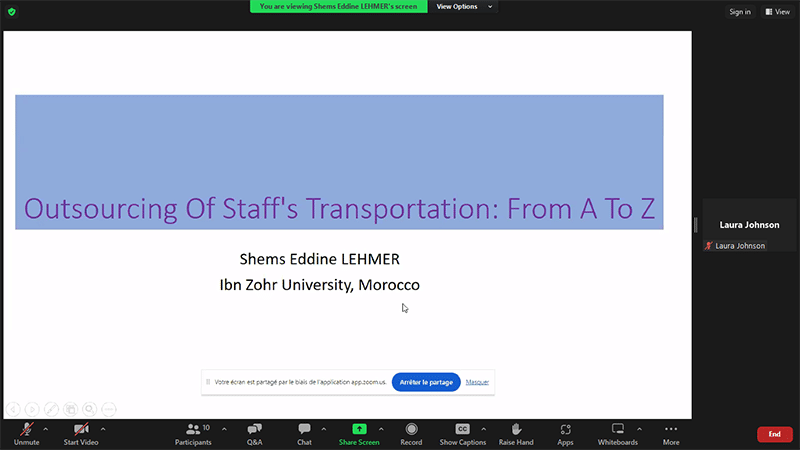
Task: Click the Record icon
Action: 411,432
